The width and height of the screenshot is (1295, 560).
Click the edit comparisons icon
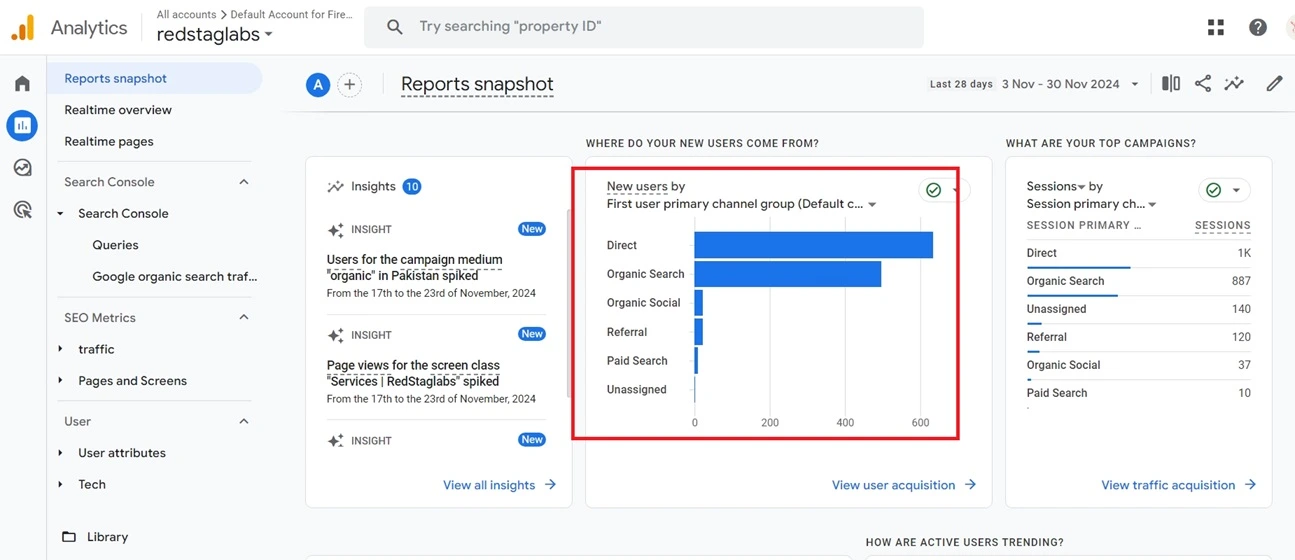tap(1171, 84)
